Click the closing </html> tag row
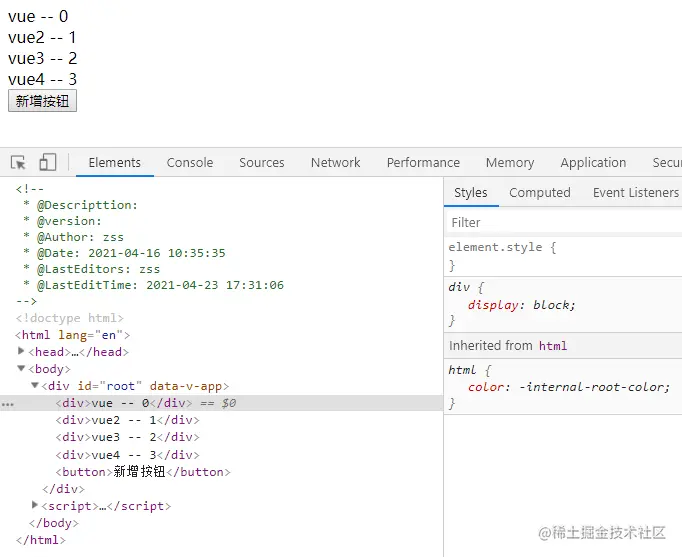Viewport: 682px width, 557px height. (x=40, y=540)
